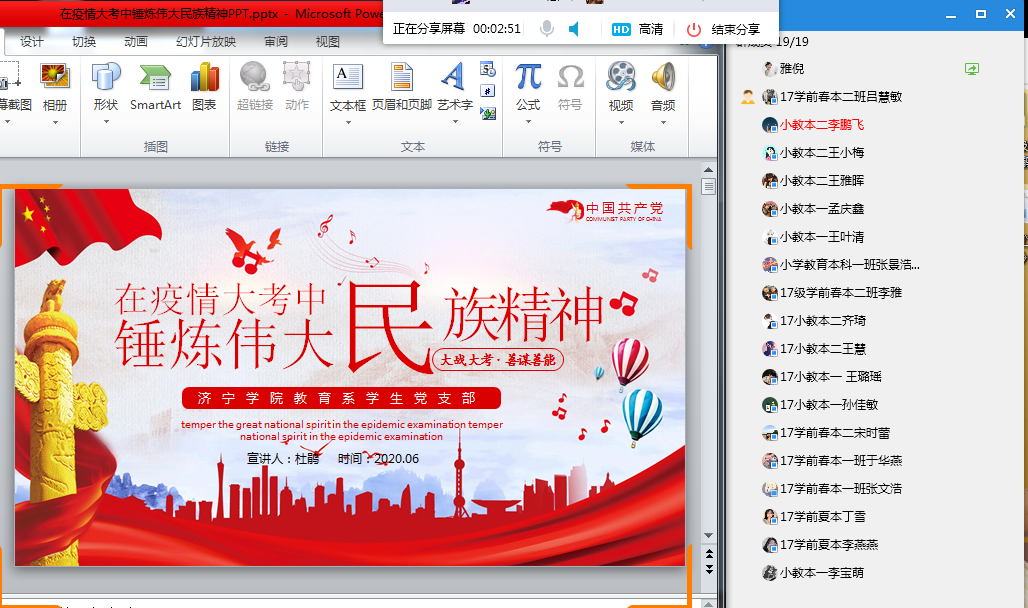Expand the 文本框 text box dropdown
The width and height of the screenshot is (1028, 608).
tap(347, 123)
